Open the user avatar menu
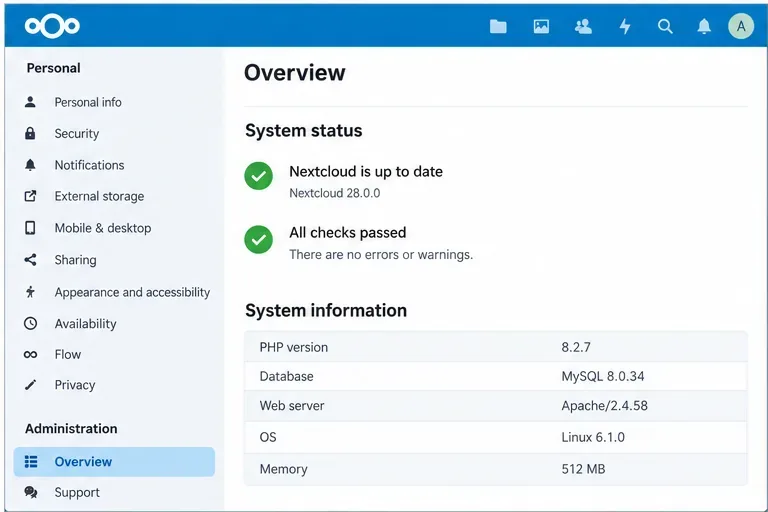The height and width of the screenshot is (512, 768). tap(741, 26)
